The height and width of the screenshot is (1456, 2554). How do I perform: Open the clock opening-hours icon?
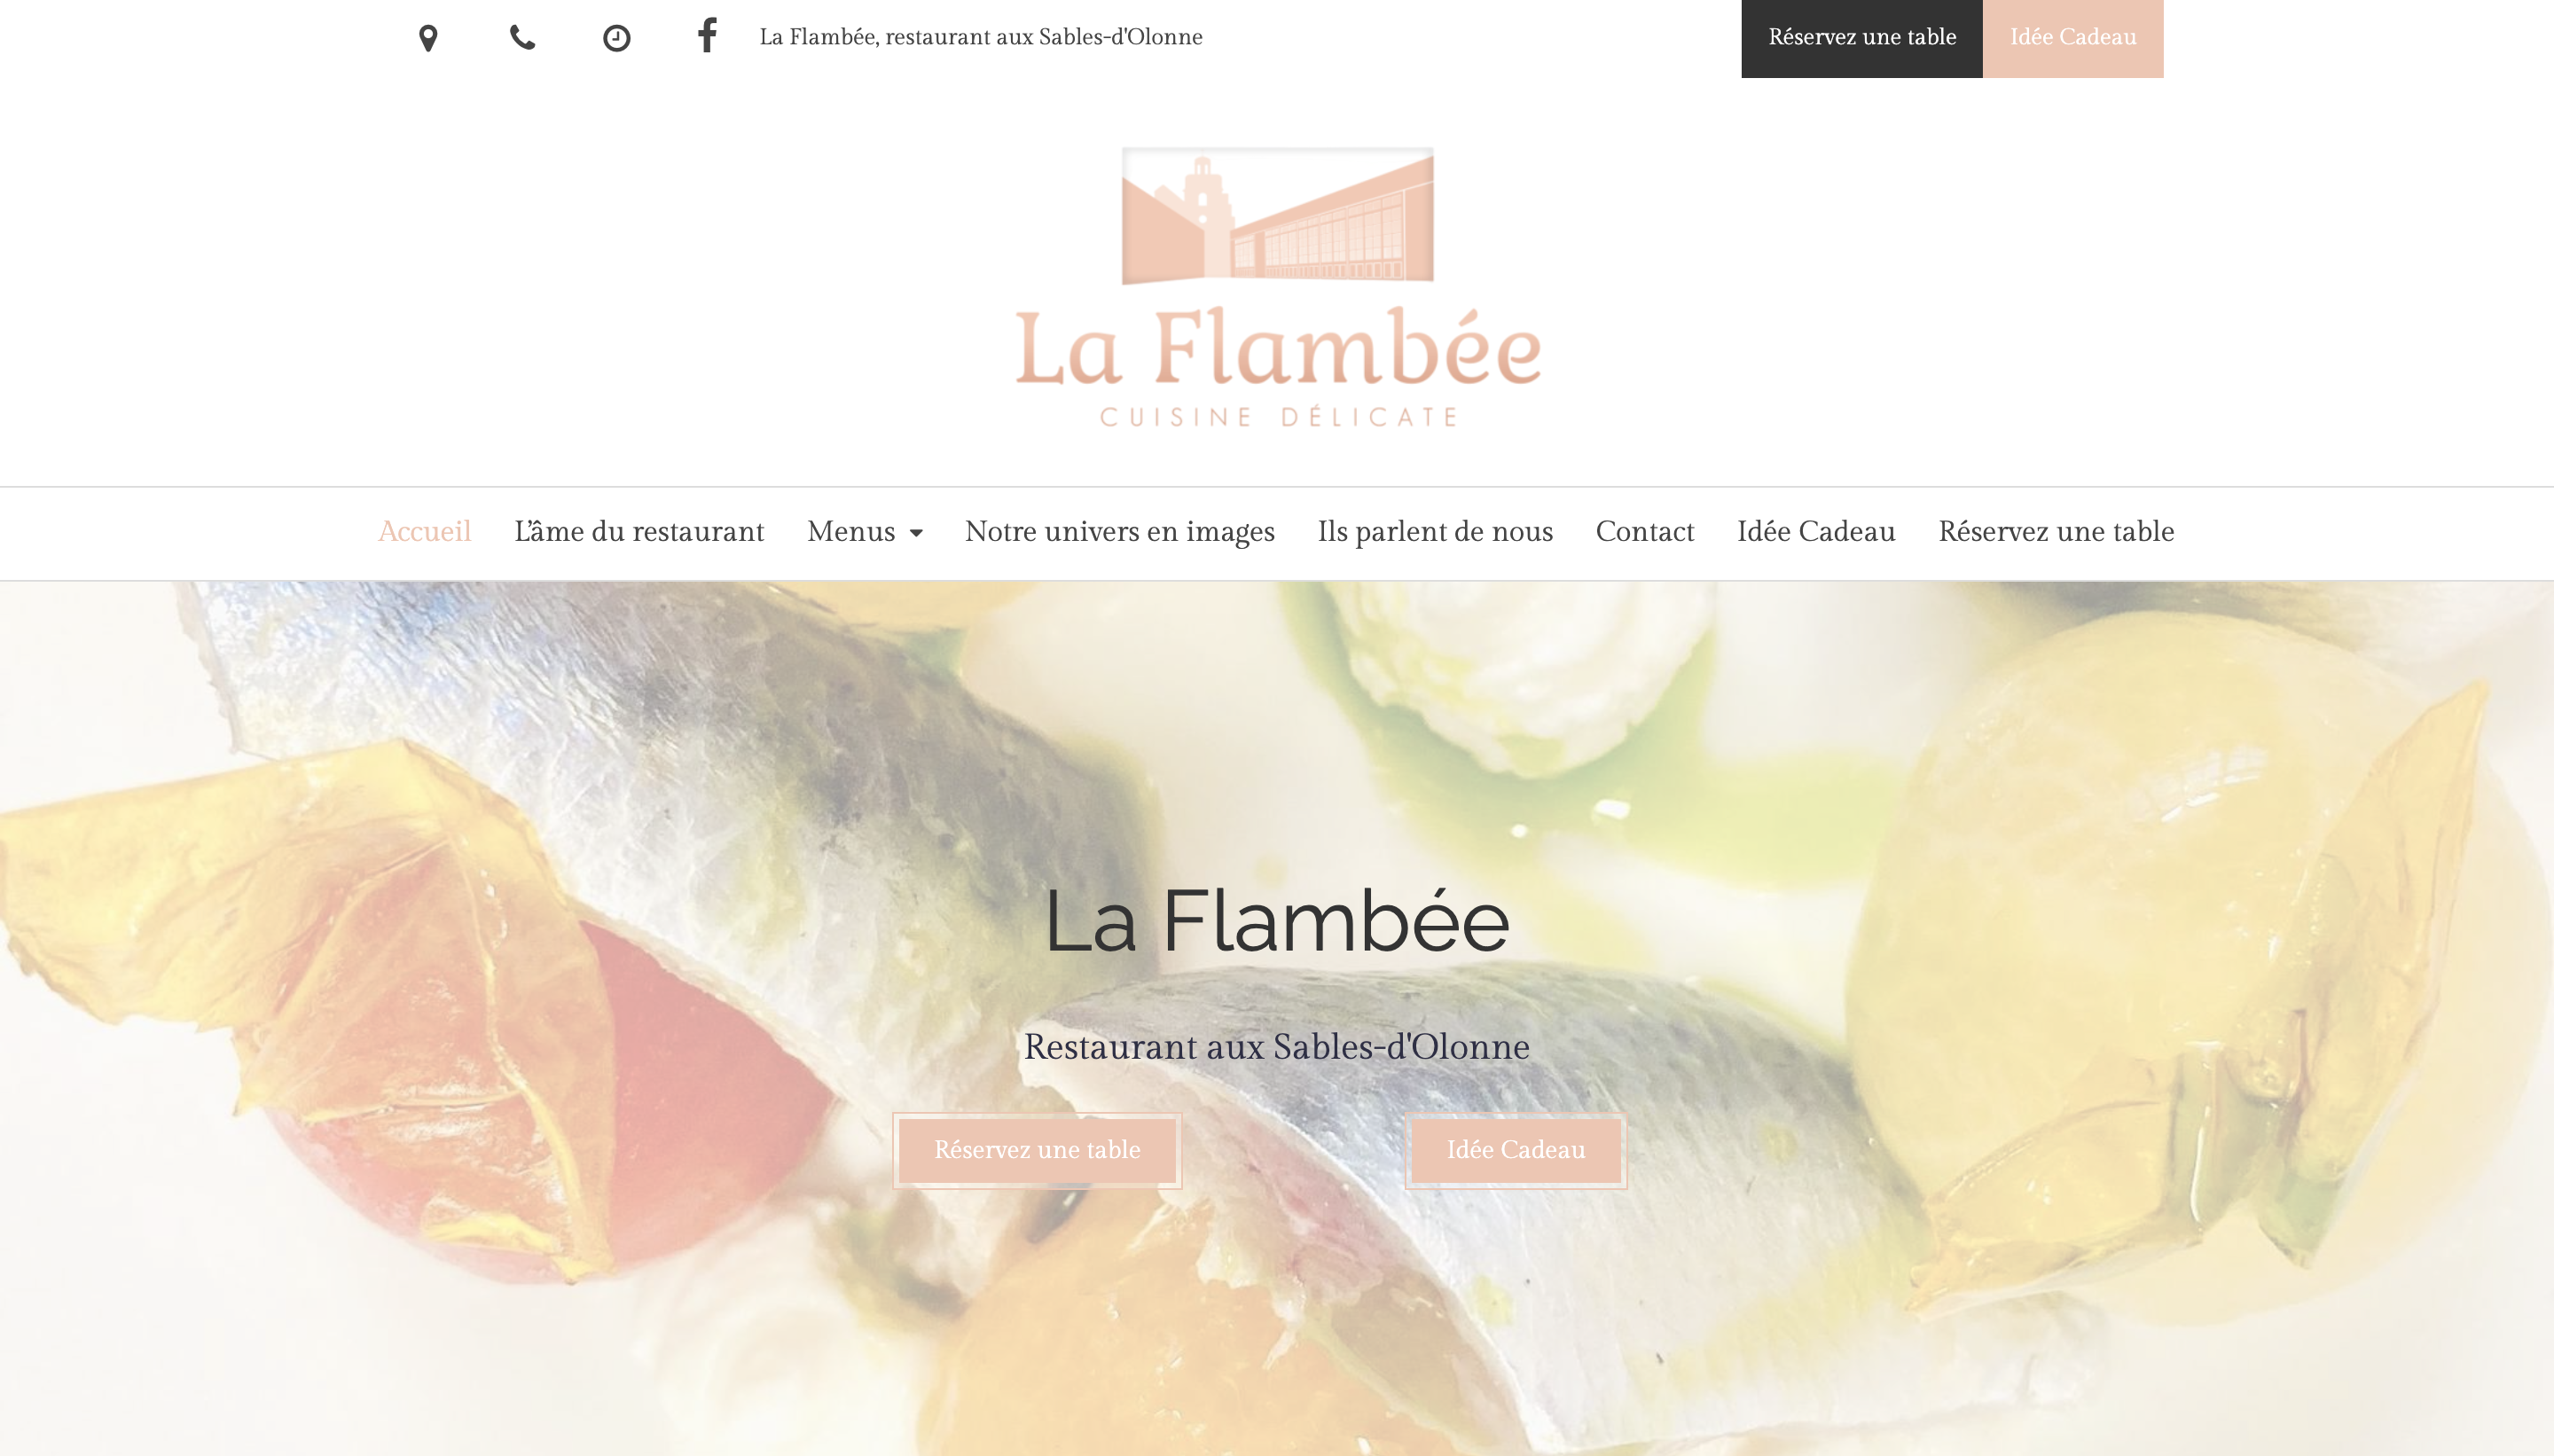[617, 38]
